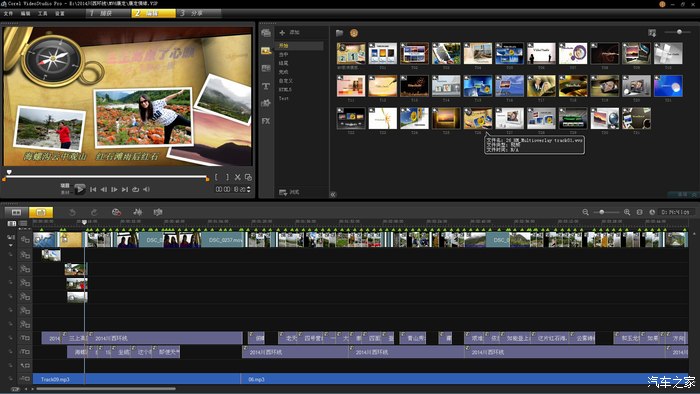The image size is (700, 394).
Task: Open the 文件 menu
Action: [x=8, y=13]
